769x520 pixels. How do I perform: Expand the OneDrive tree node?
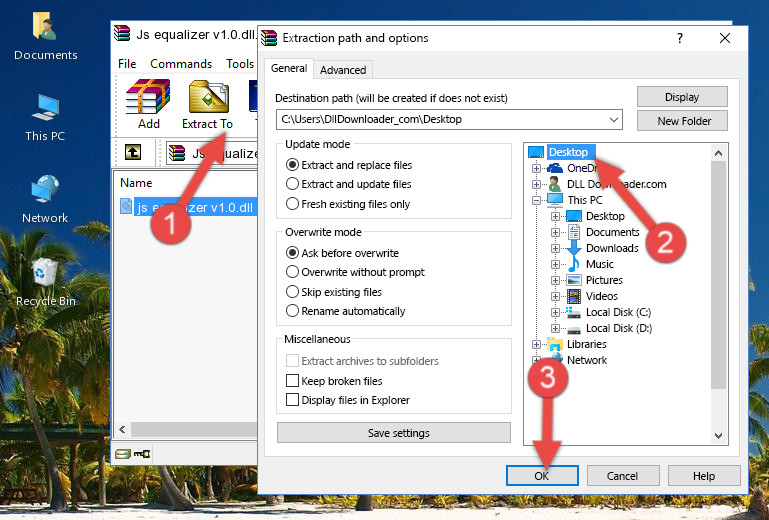pos(536,168)
